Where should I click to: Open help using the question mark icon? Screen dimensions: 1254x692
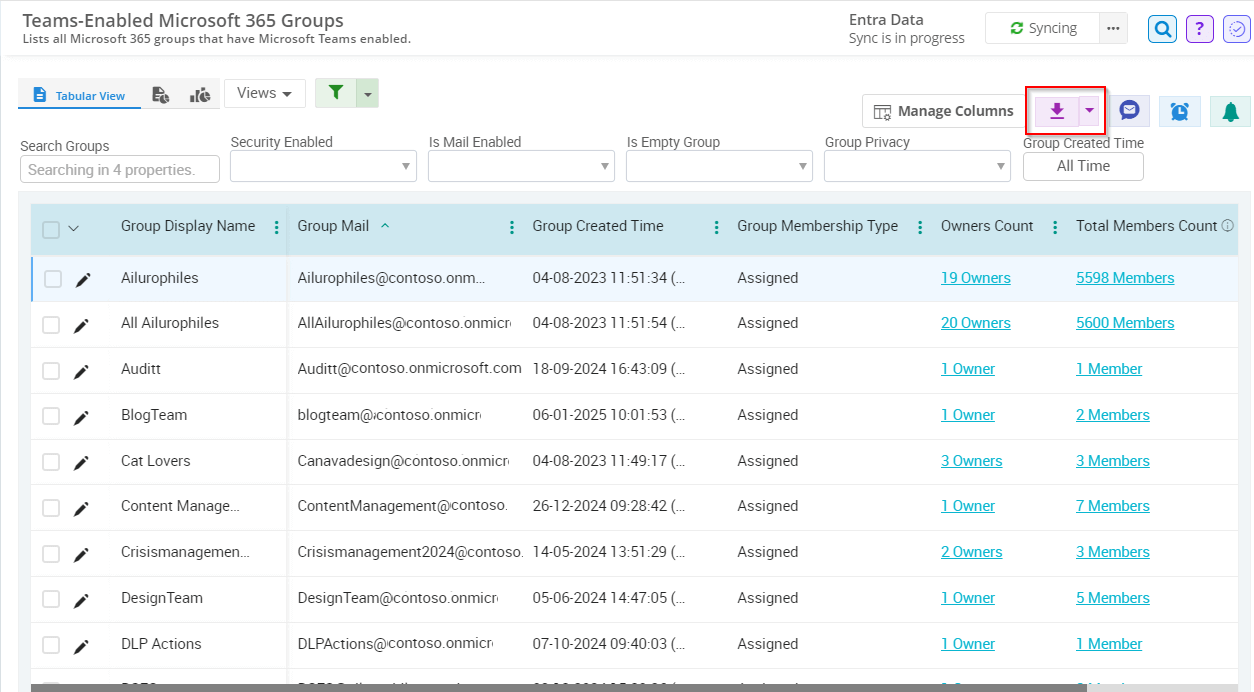tap(1199, 28)
